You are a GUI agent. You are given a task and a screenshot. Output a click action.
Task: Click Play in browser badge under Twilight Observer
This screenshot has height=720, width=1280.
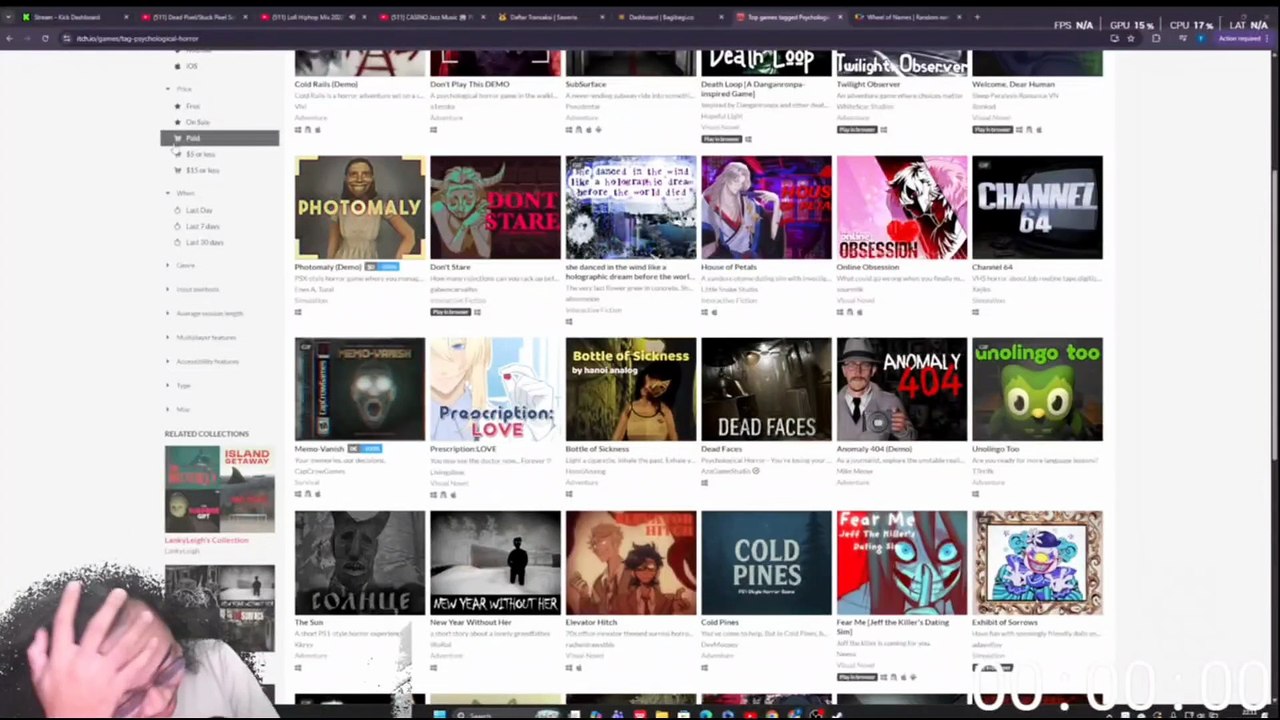857,130
